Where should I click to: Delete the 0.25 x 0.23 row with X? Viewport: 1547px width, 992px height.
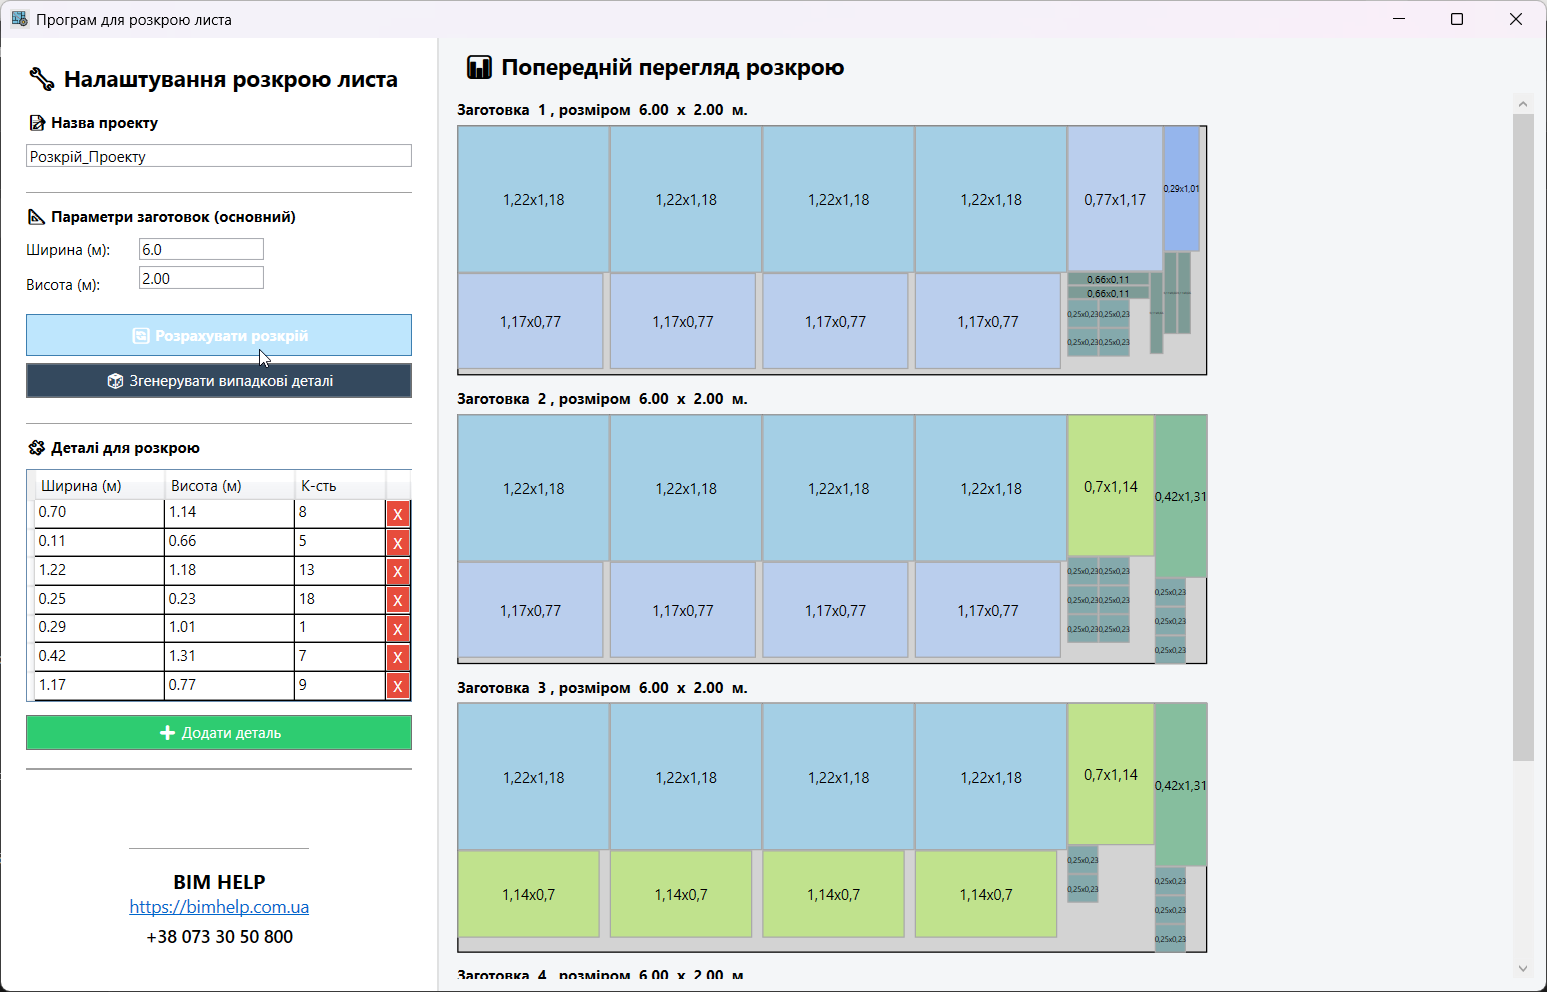click(x=398, y=600)
